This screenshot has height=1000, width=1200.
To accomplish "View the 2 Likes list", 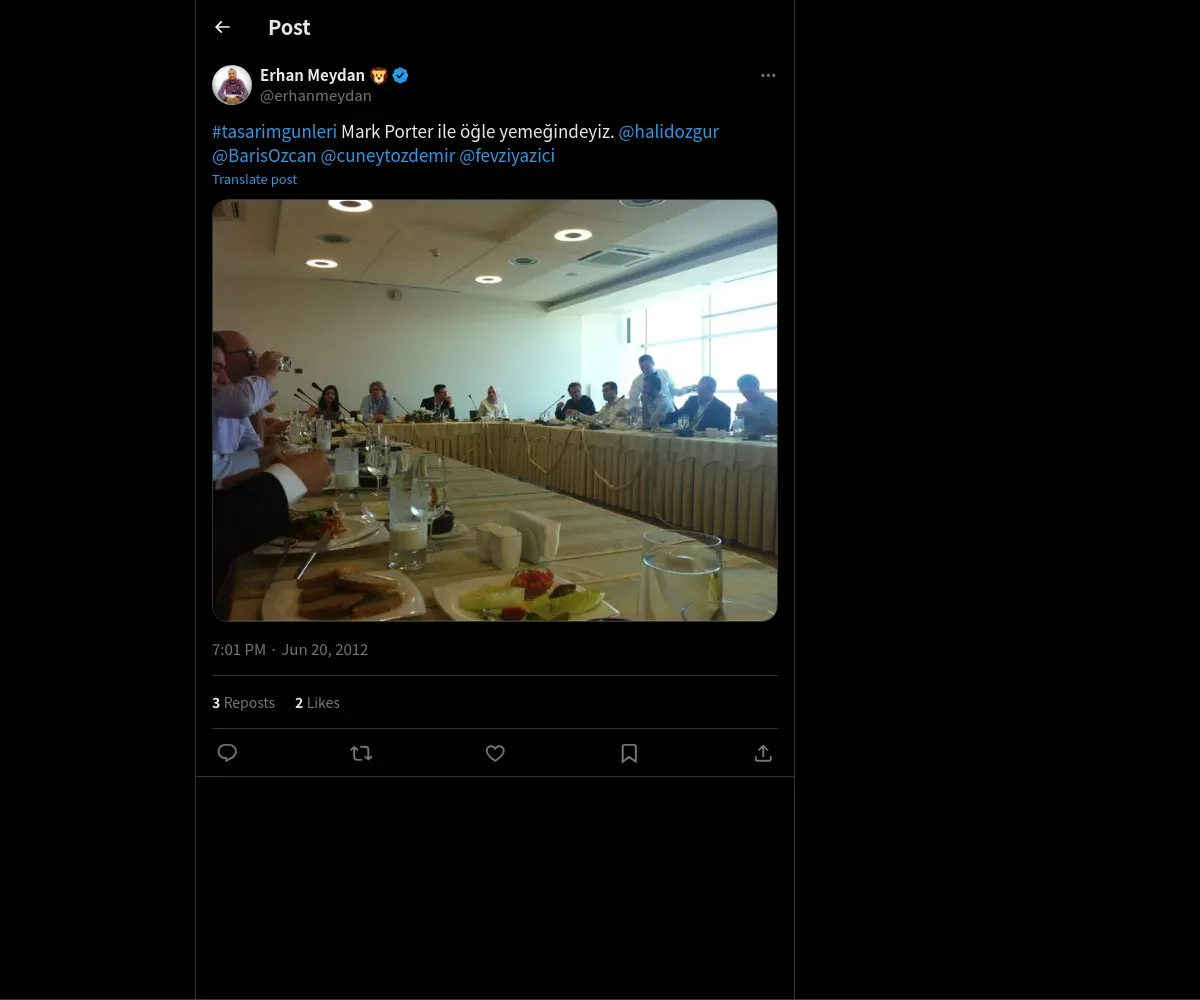I will point(317,703).
